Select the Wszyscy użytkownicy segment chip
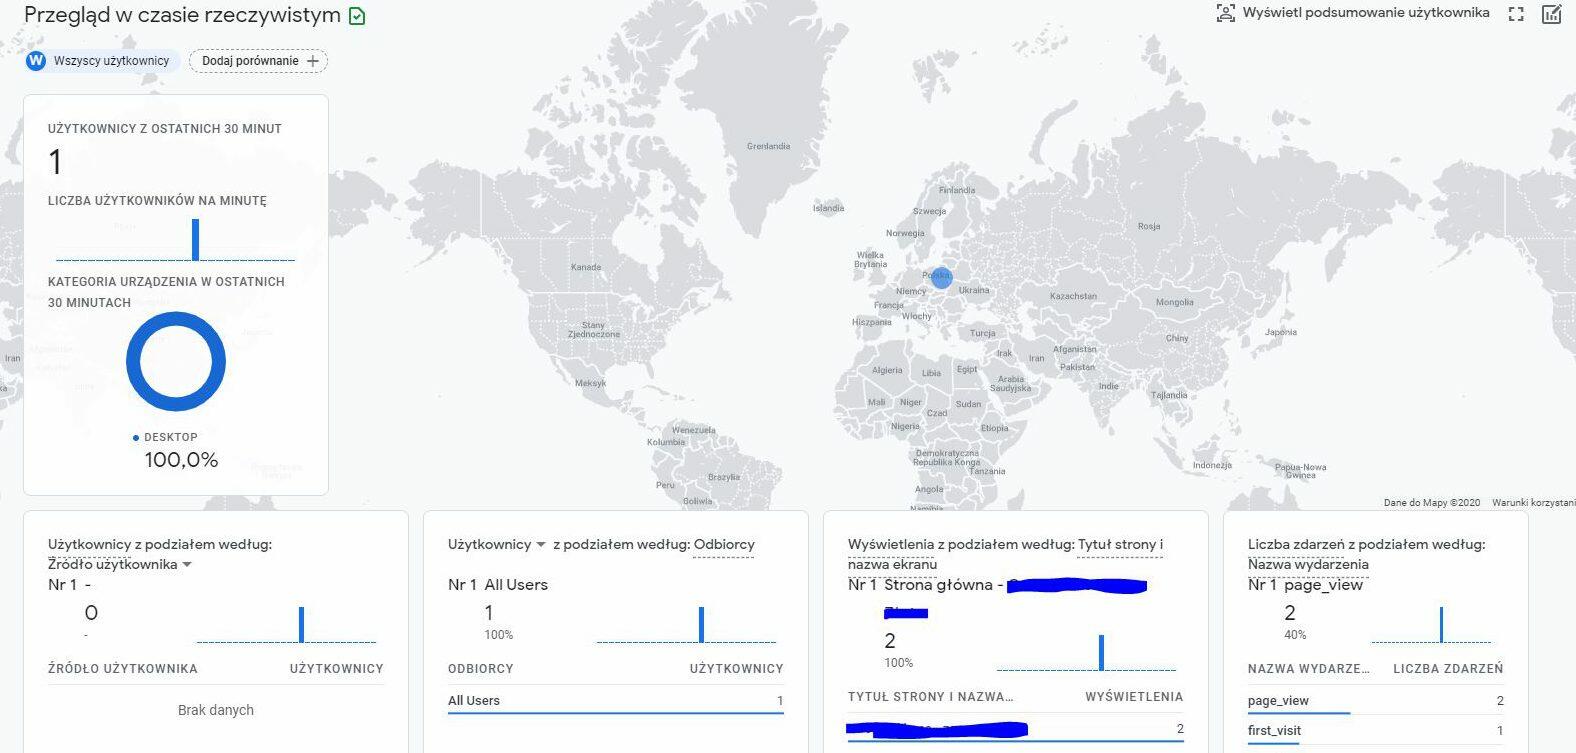Screen dimensions: 1576x753 [111, 61]
